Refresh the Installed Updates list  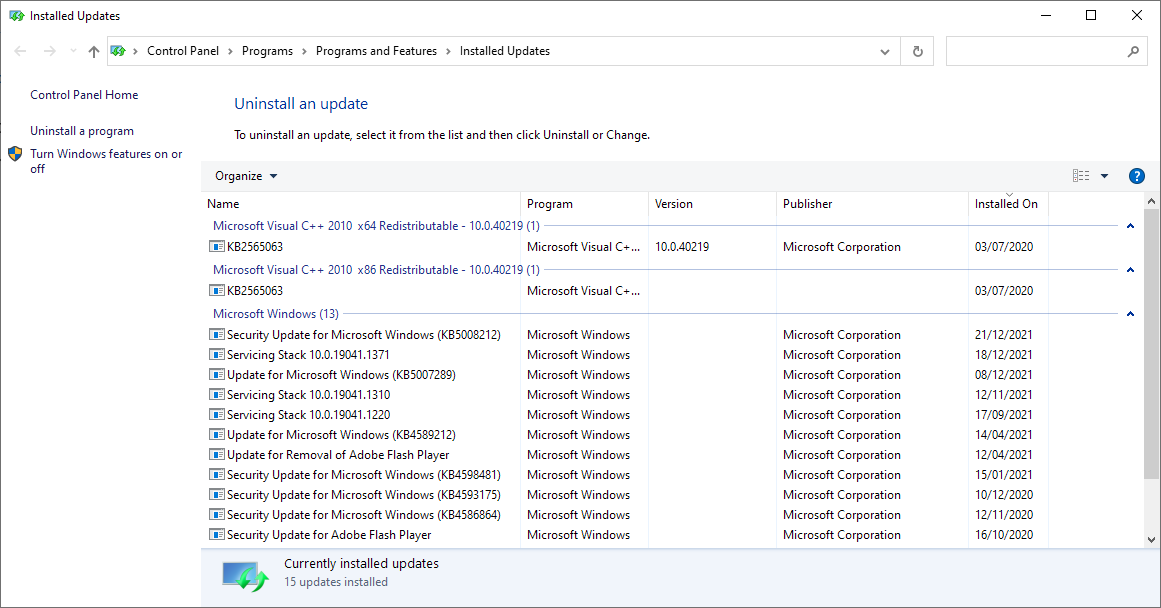tap(917, 51)
